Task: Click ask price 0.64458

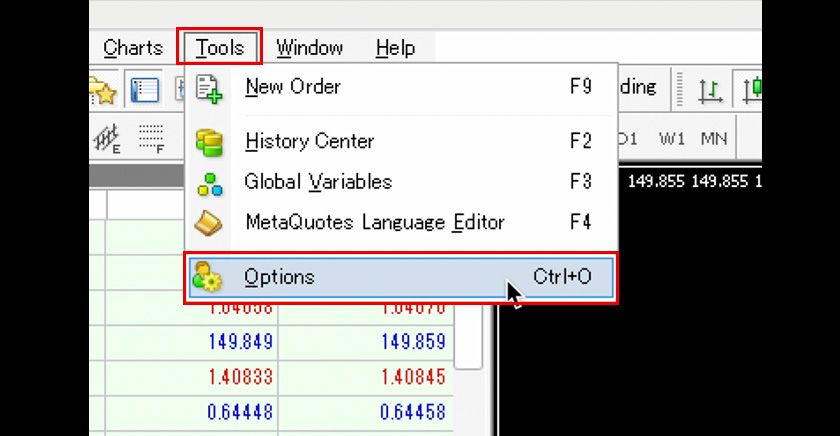Action: click(x=412, y=412)
